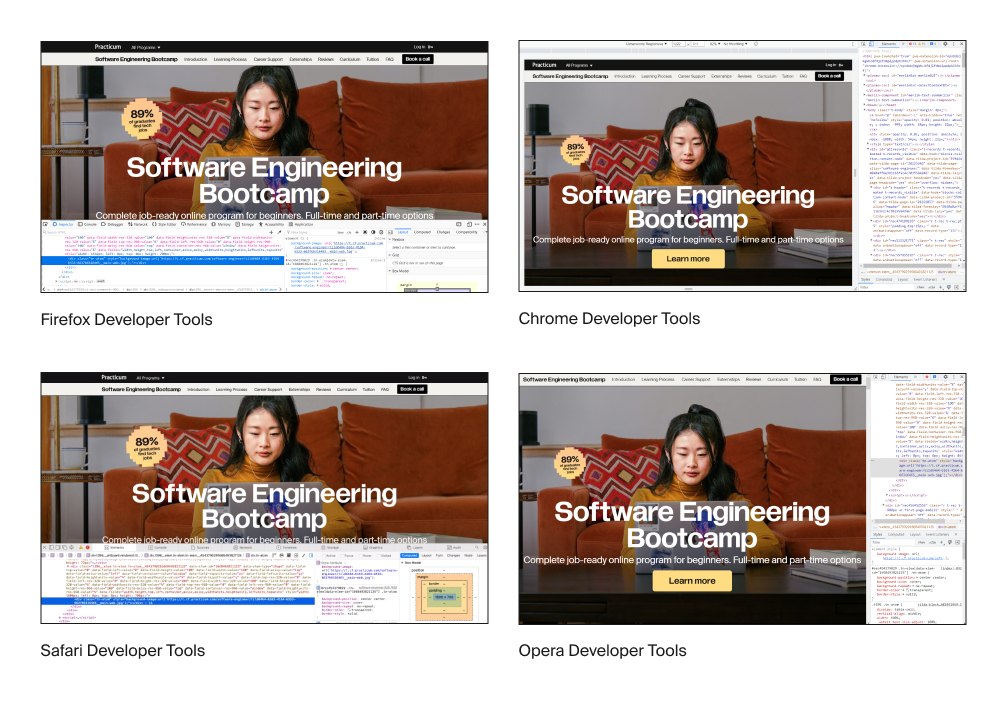Toggle the Visited pseudo-class checkbox in Safari
The image size is (1001, 717).
coord(380,555)
